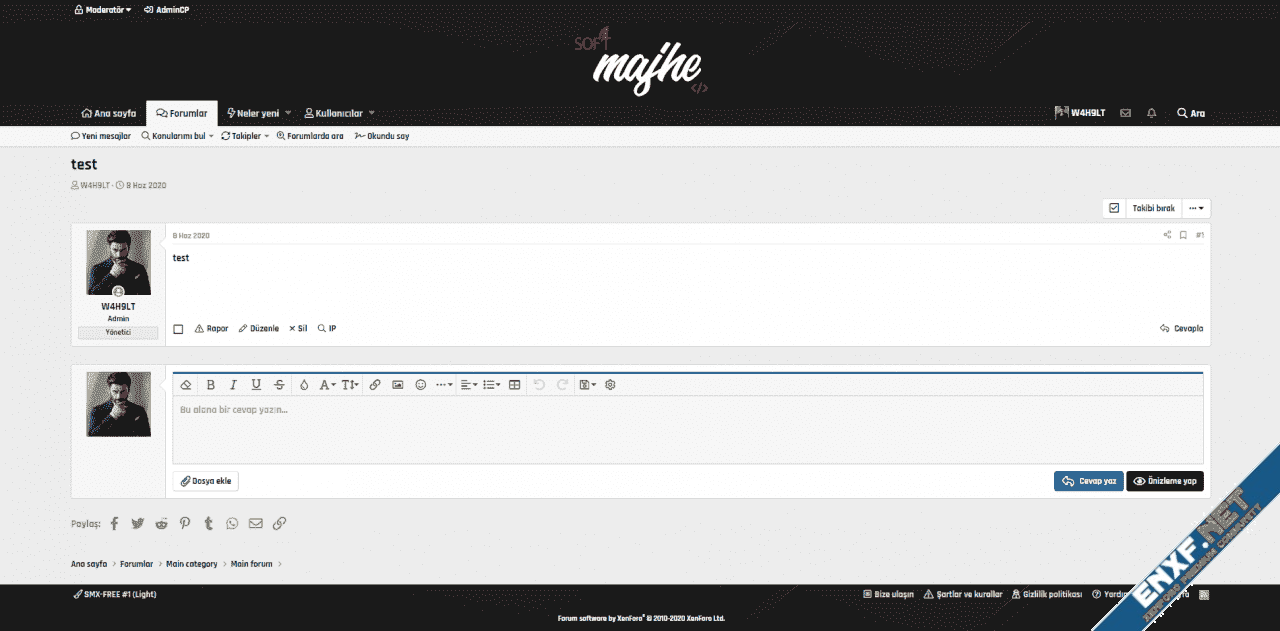This screenshot has width=1280, height=631.
Task: Expand the thread tools ellipsis menu
Action: pos(1196,208)
